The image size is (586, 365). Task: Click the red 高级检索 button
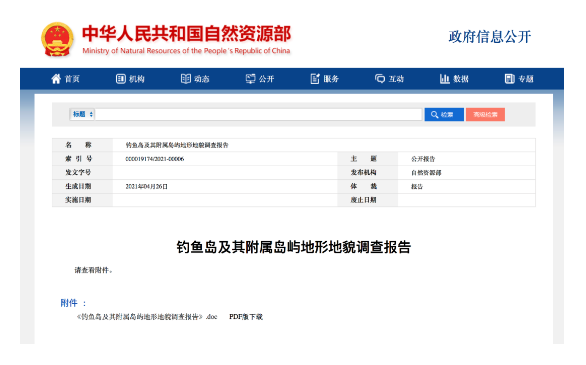point(485,115)
